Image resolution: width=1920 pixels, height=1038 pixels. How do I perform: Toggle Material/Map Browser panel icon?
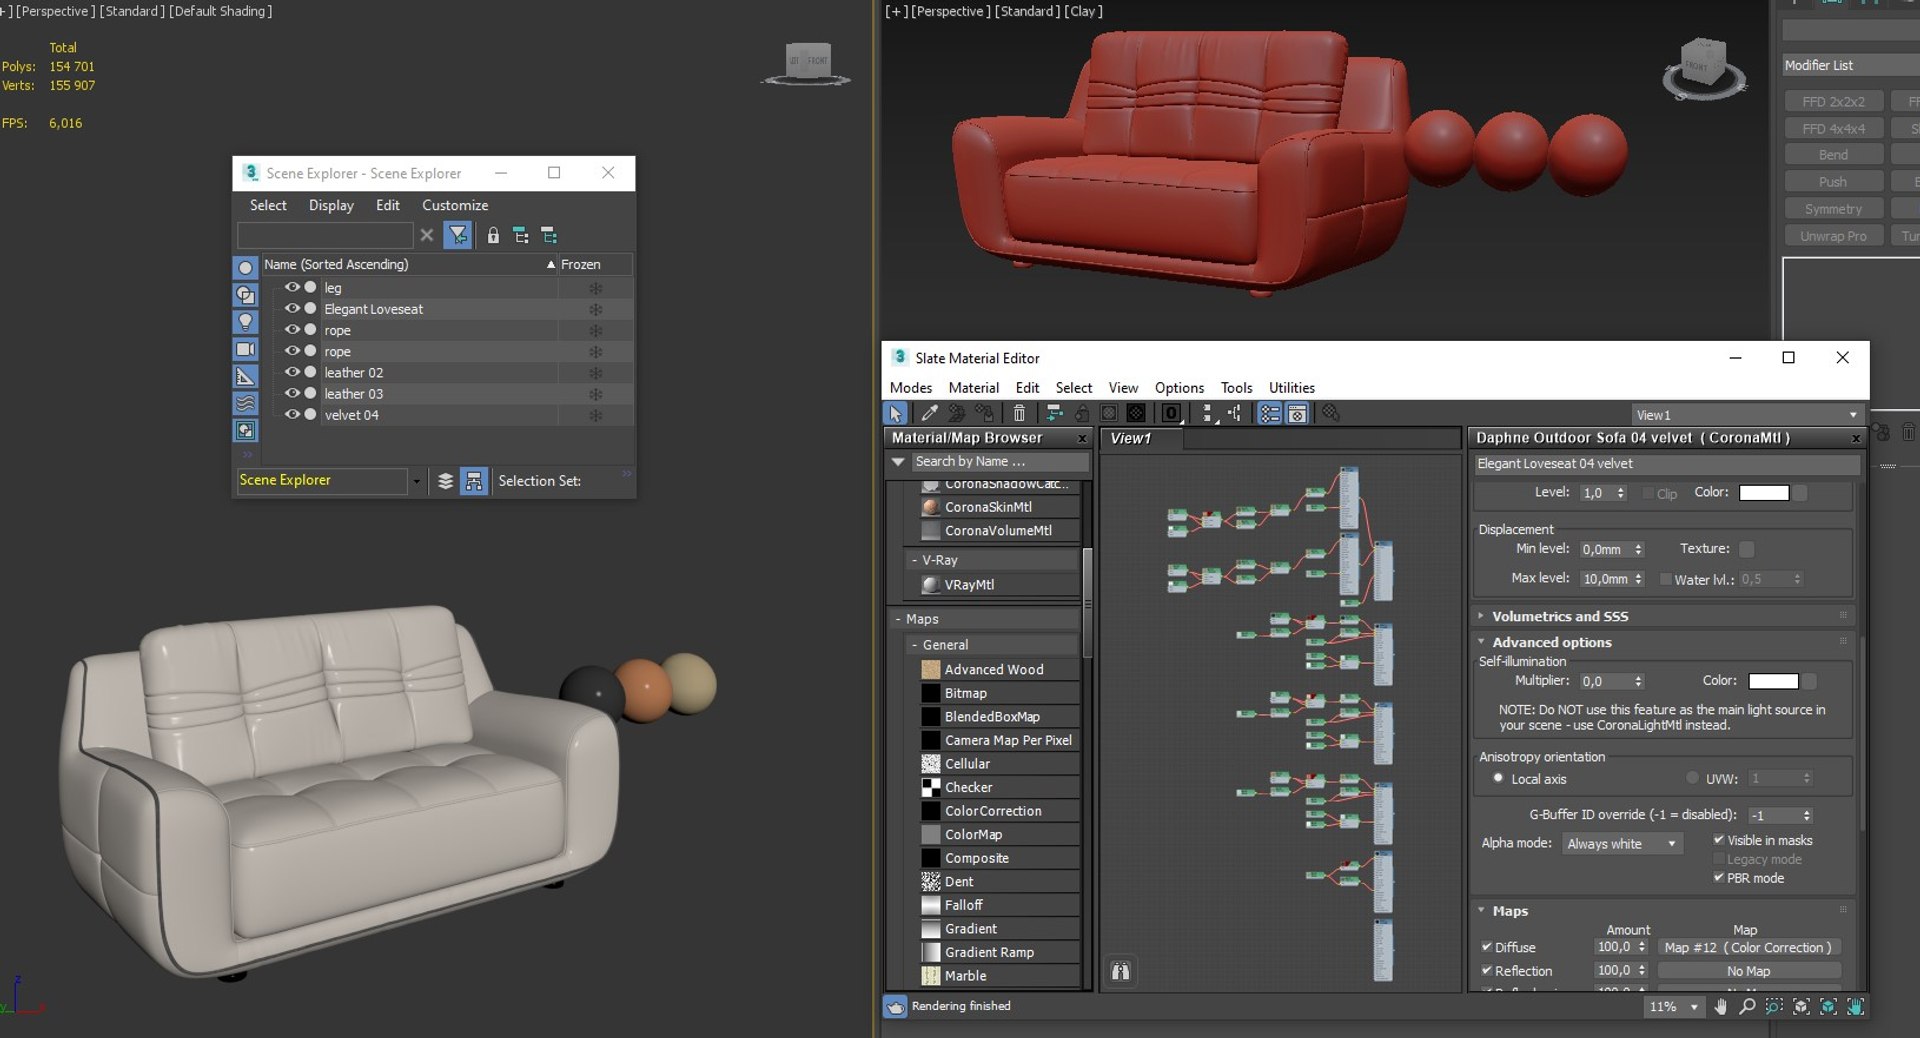[1270, 414]
